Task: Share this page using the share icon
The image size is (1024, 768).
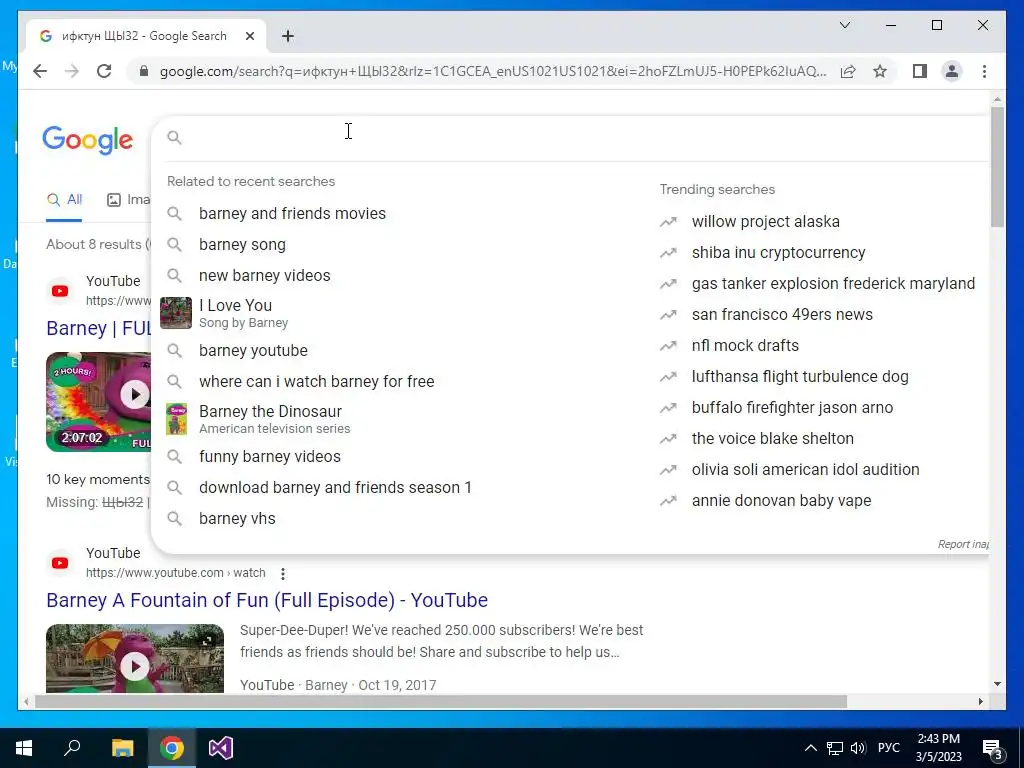Action: click(848, 71)
